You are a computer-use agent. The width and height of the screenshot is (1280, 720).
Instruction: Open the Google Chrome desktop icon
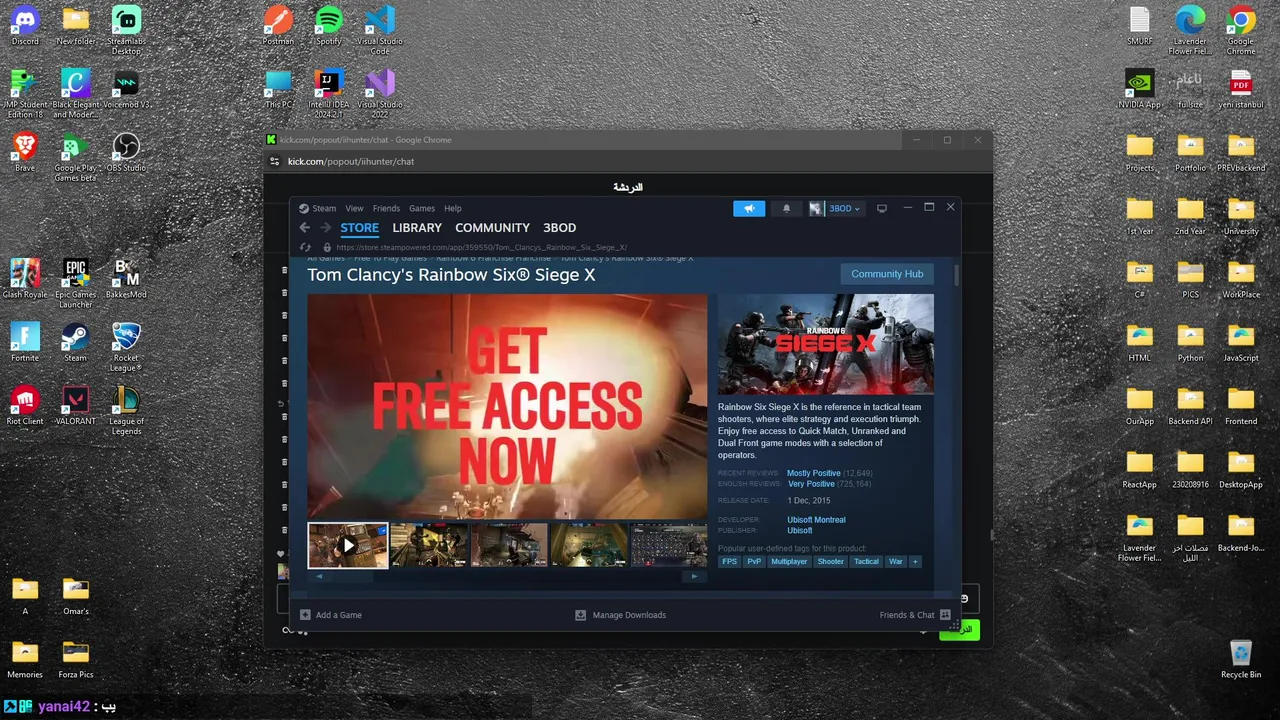coord(1241,30)
